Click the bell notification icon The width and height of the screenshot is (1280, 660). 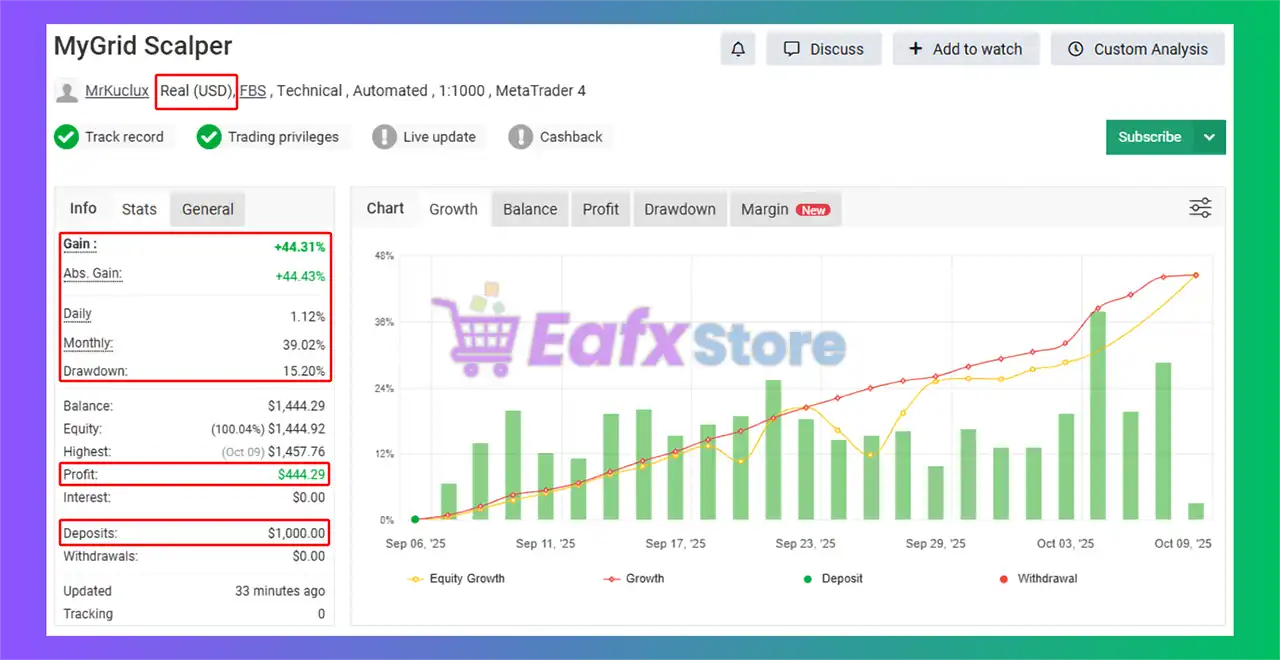738,49
